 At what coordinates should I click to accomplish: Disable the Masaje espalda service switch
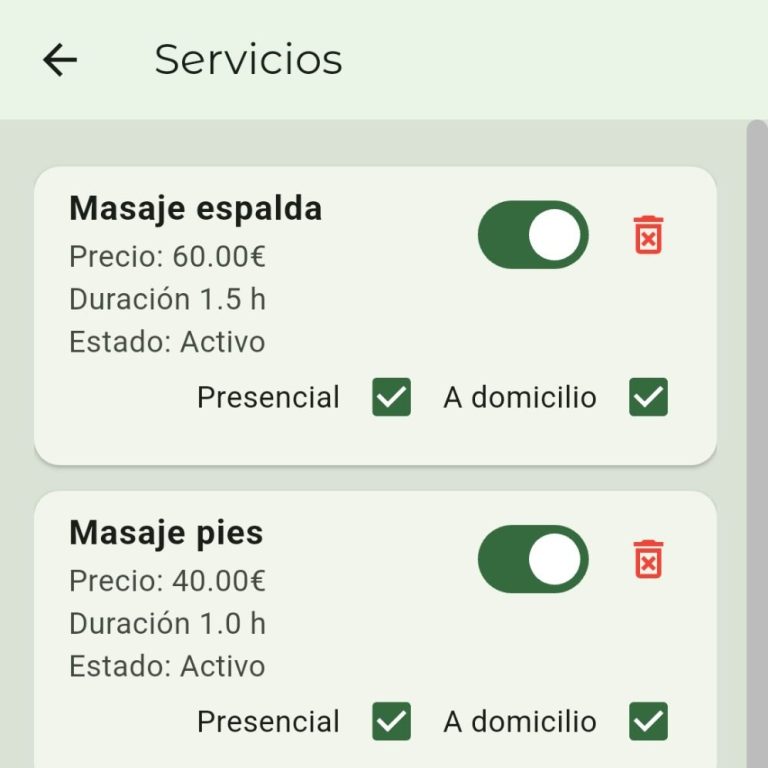[532, 235]
